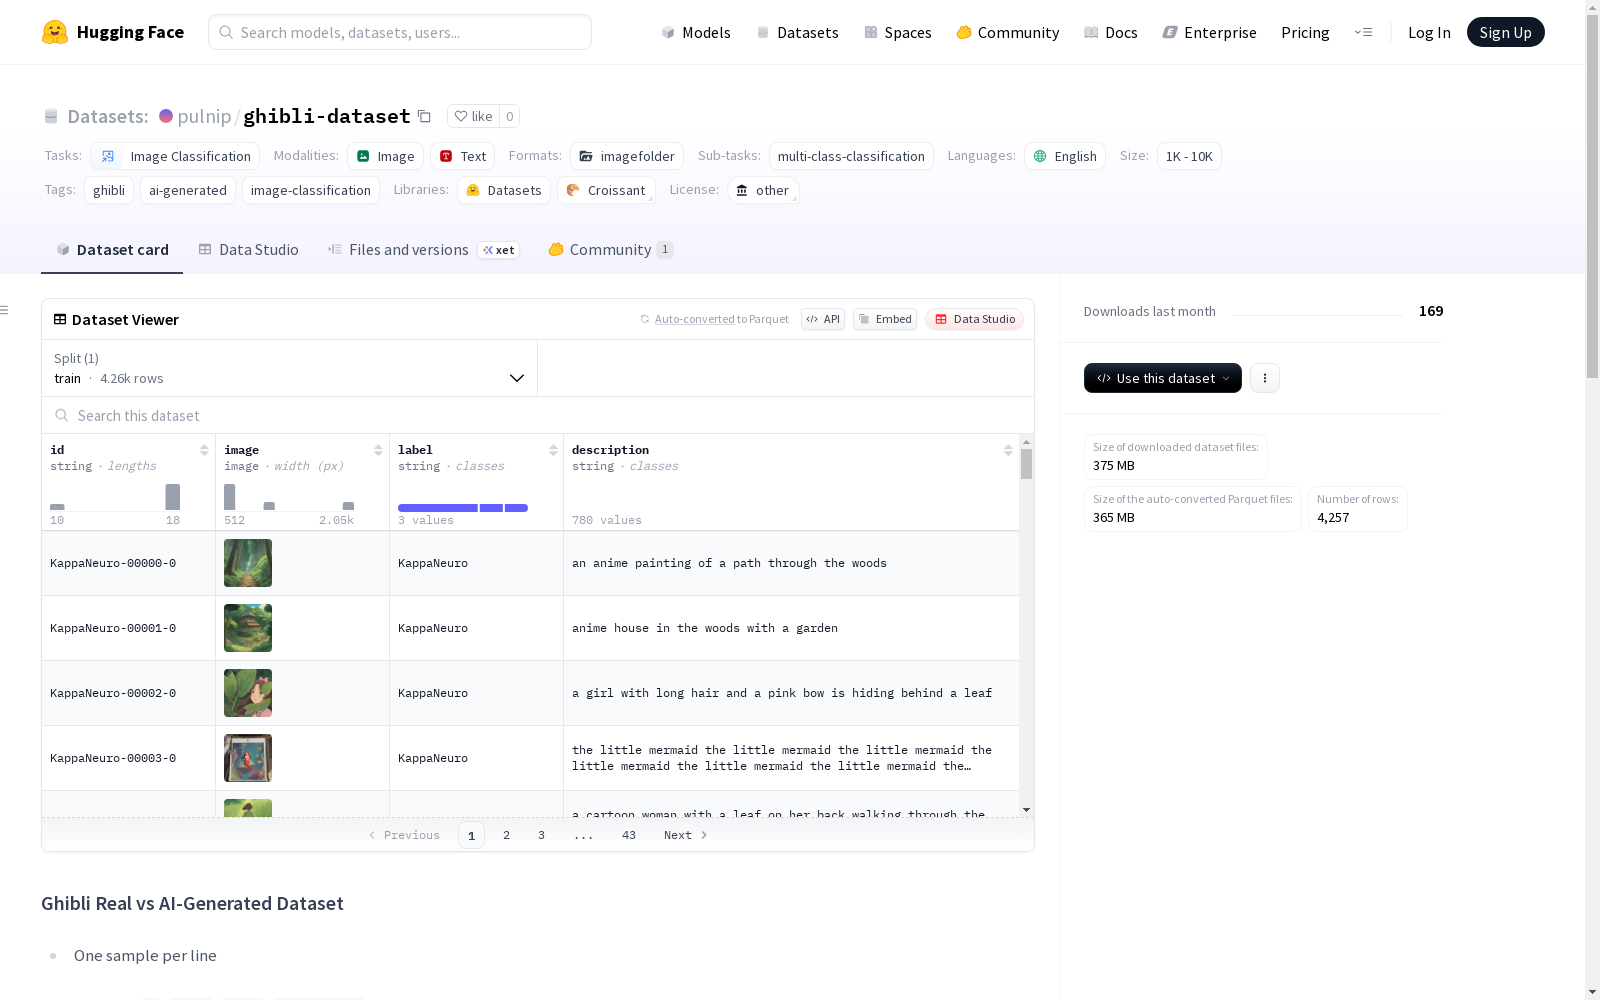Jump to page 43 of the viewer
Screen dimensions: 1600x1000
click(x=629, y=835)
